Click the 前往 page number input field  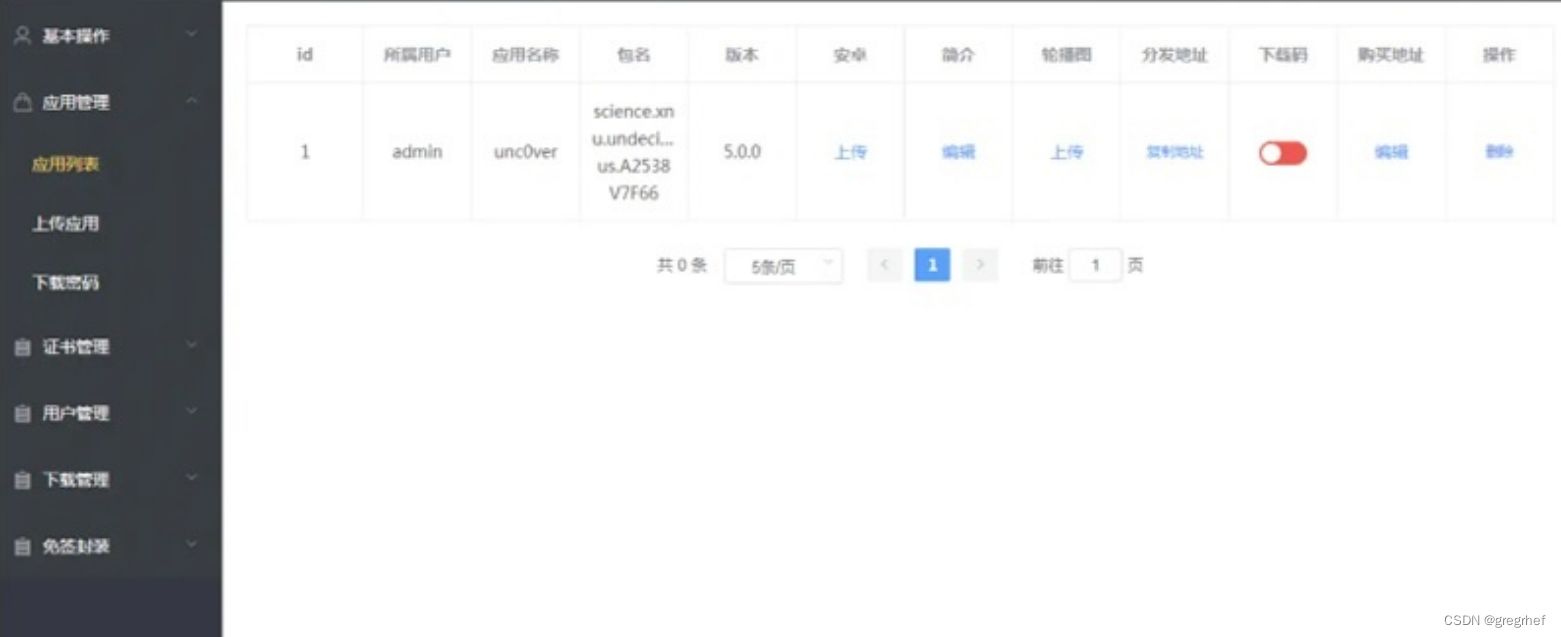pyautogui.click(x=1096, y=264)
